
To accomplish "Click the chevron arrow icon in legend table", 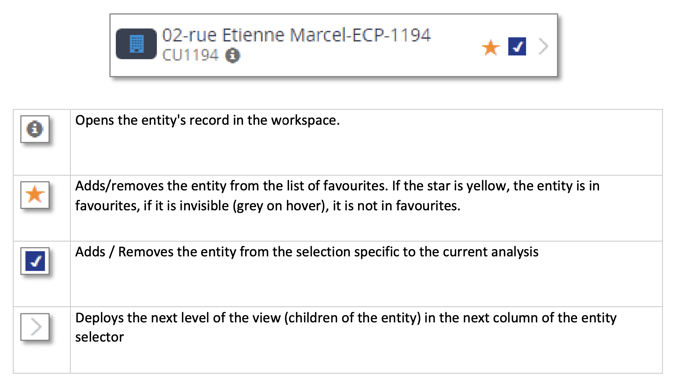I will coord(36,327).
